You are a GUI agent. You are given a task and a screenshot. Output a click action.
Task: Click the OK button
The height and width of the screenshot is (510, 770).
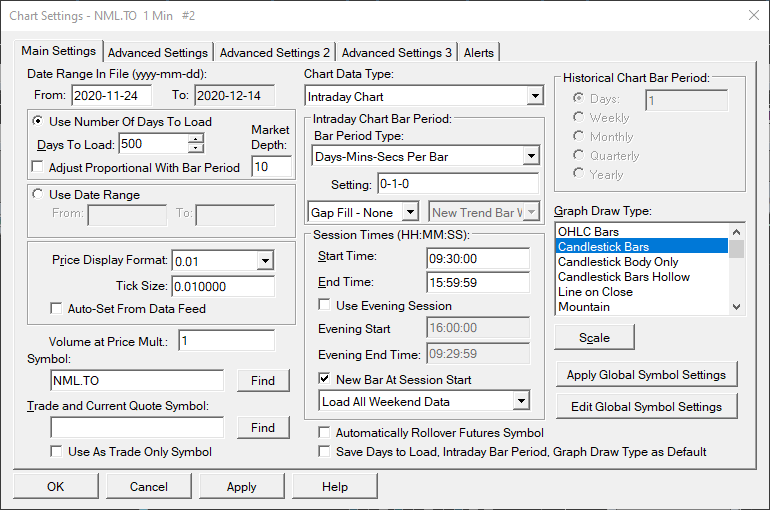55,486
